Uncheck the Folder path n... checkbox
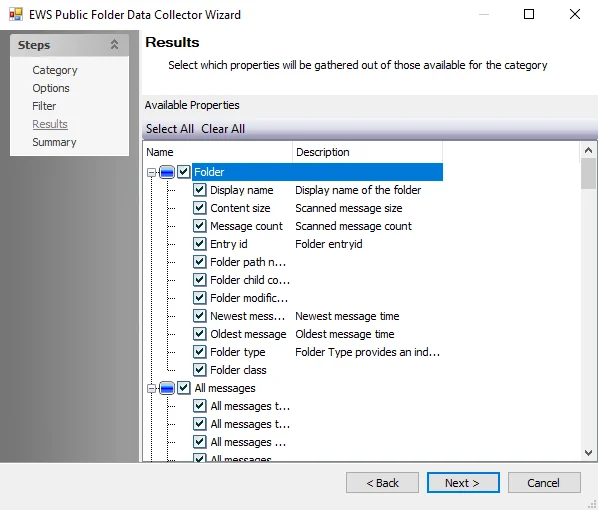The image size is (598, 510). coord(199,262)
